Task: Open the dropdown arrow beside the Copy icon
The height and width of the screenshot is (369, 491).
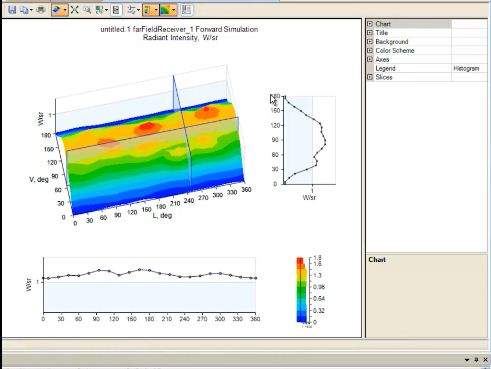Action: [x=31, y=10]
